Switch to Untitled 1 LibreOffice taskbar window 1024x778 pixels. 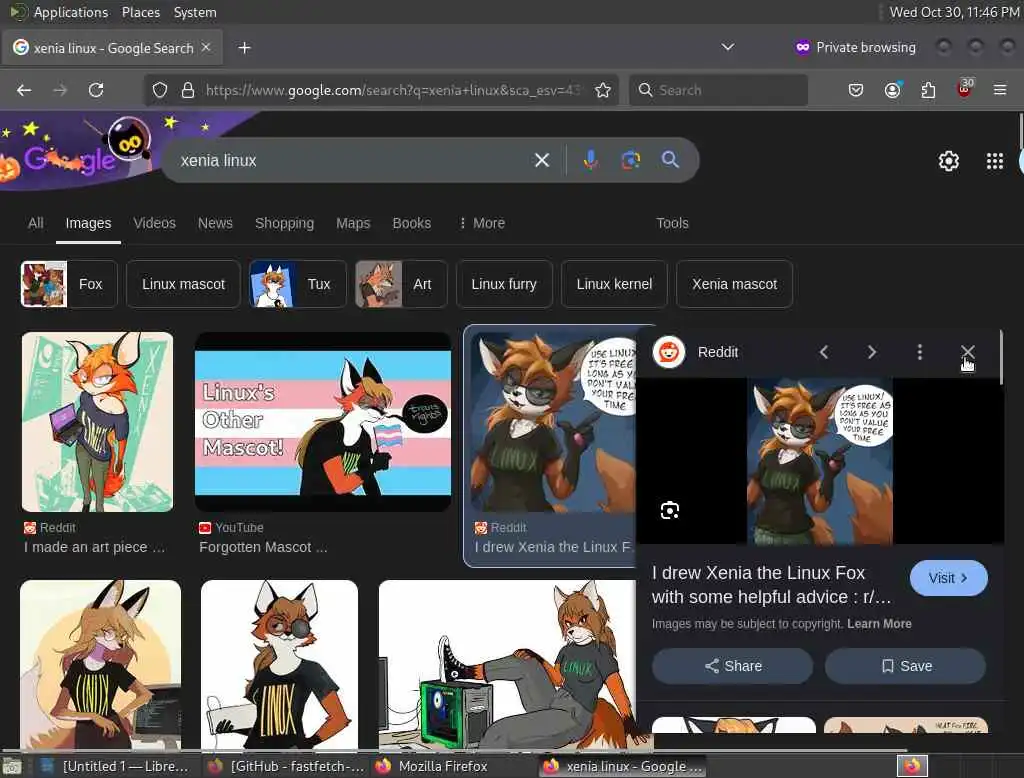[x=115, y=766]
